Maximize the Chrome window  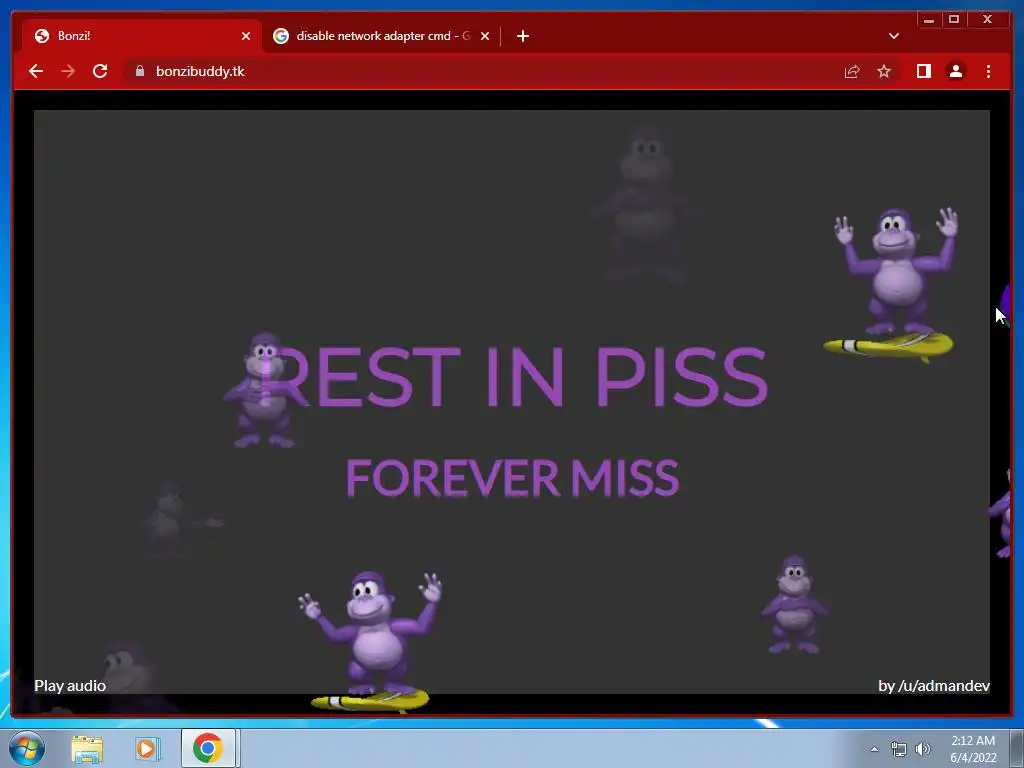tap(953, 20)
